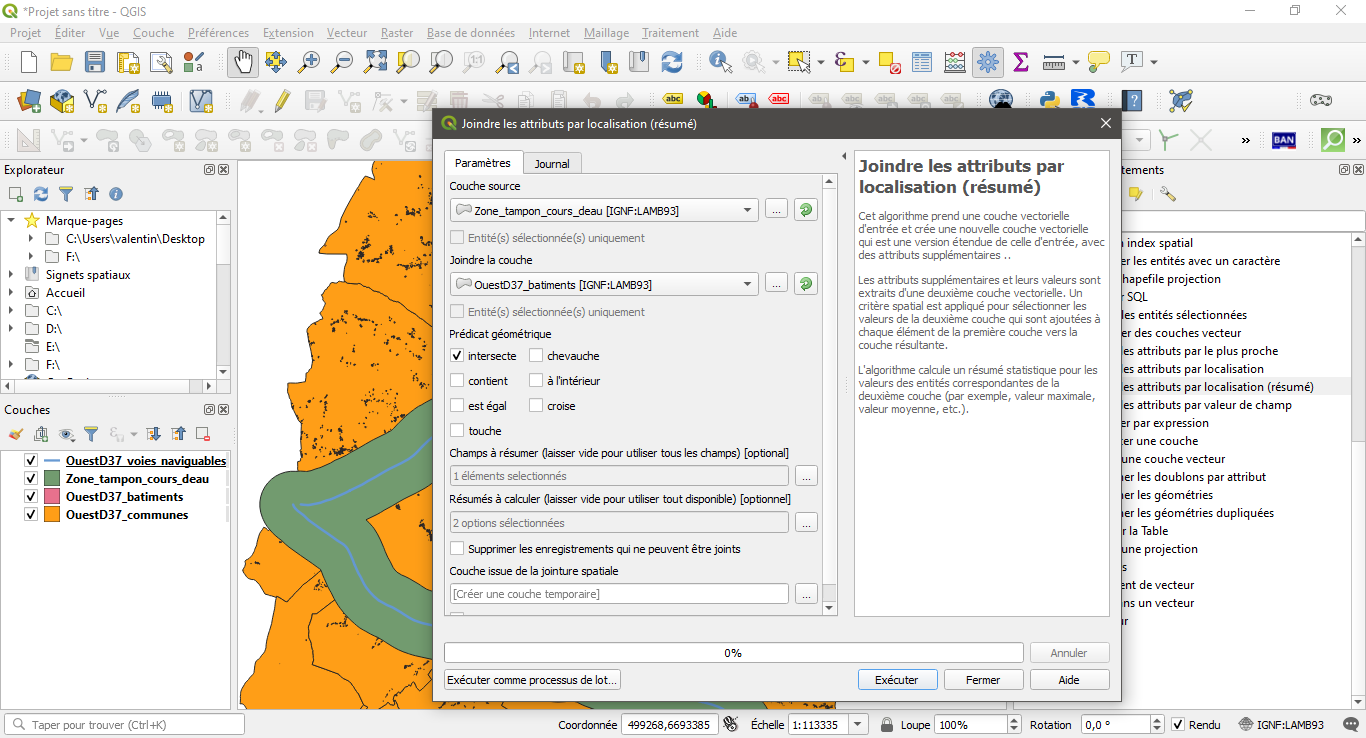Open project with folder icon
The height and width of the screenshot is (738, 1366).
pyautogui.click(x=62, y=62)
